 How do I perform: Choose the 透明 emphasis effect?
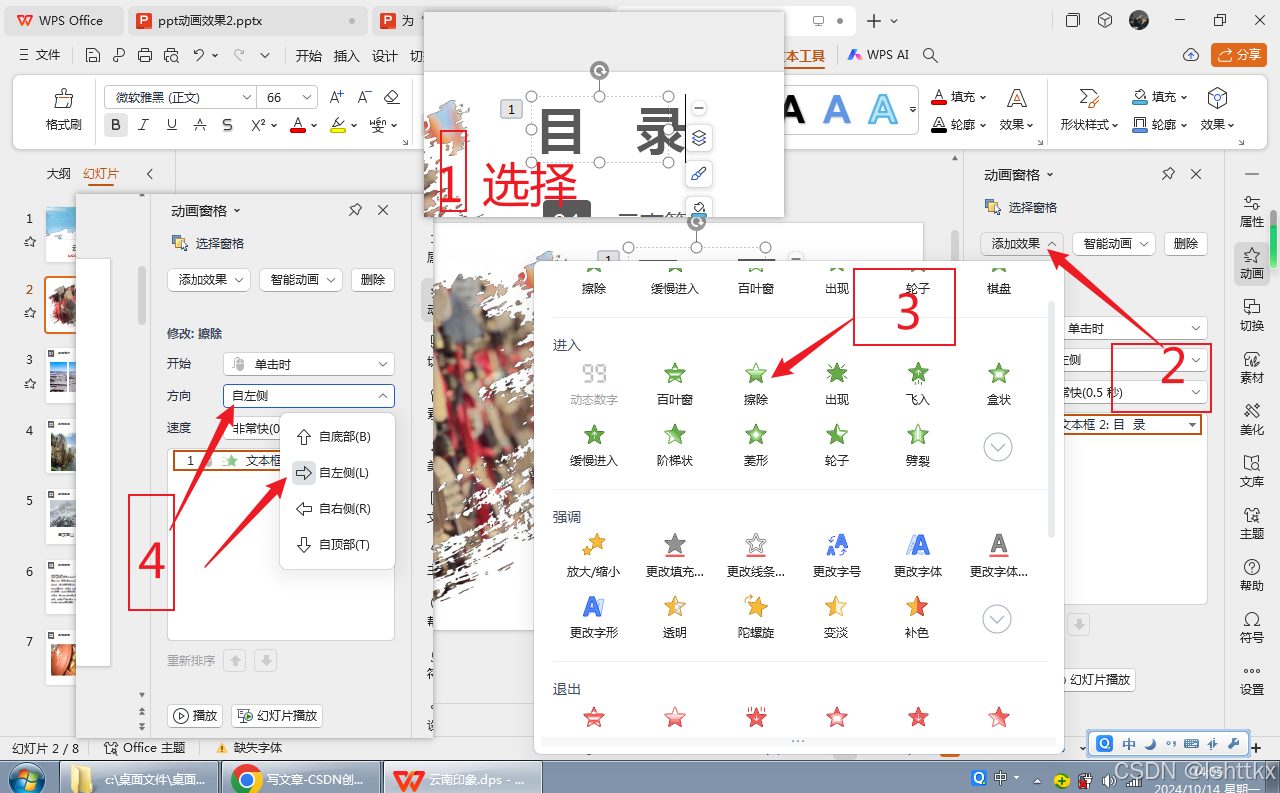tap(675, 618)
